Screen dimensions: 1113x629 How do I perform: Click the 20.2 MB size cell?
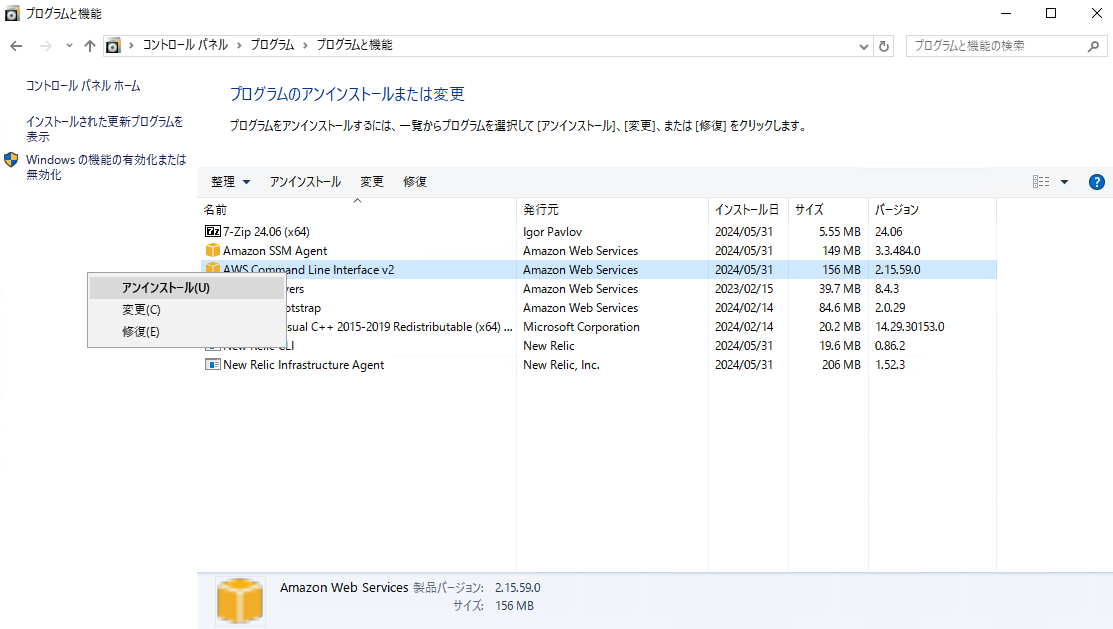pos(840,327)
